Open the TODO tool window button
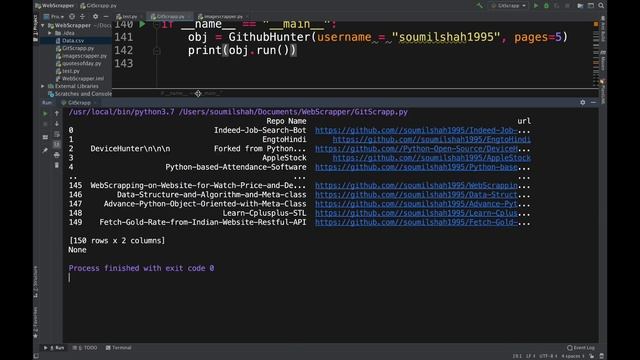This screenshot has width=640, height=360. pyautogui.click(x=85, y=348)
